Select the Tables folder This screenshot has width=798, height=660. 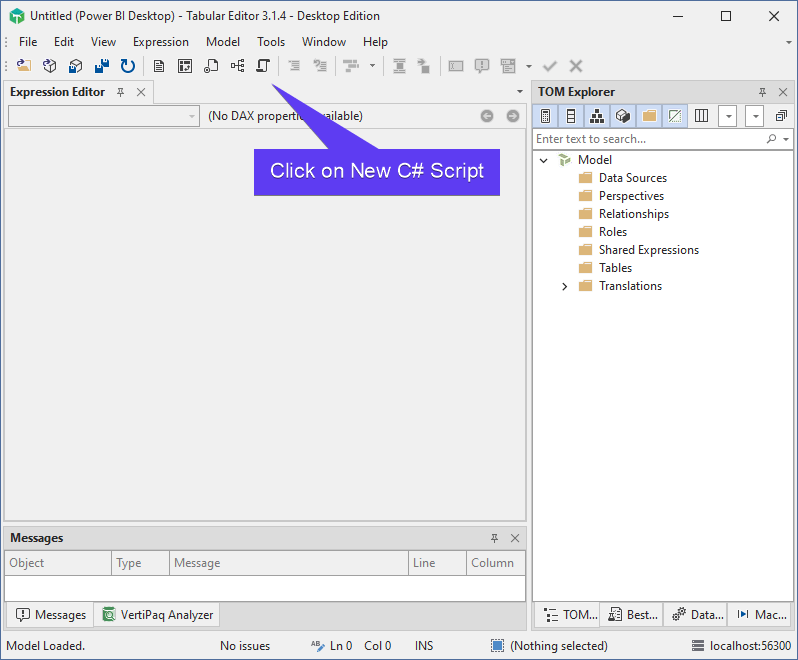click(615, 268)
